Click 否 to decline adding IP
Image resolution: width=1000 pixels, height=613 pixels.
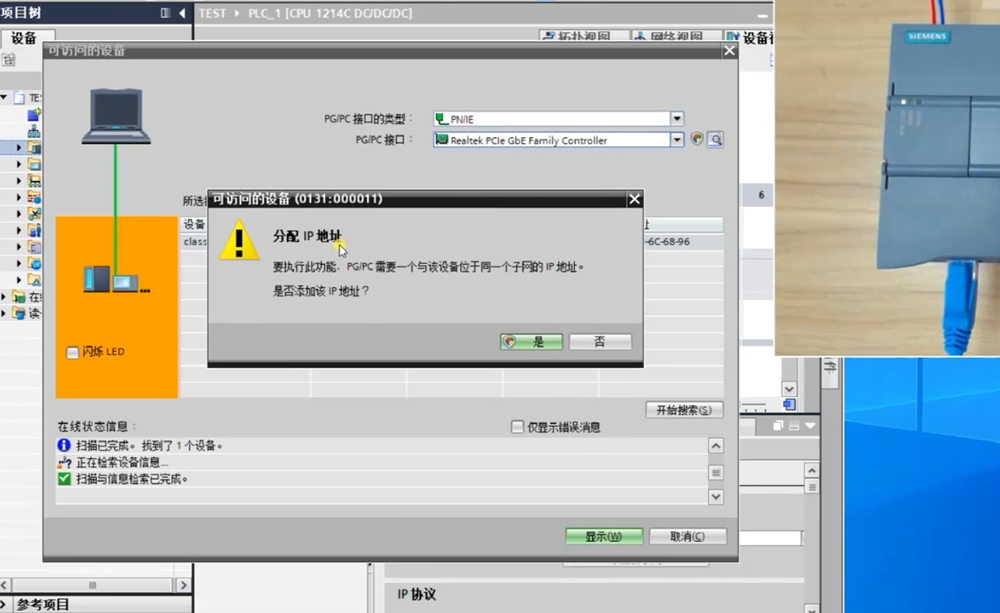pyautogui.click(x=600, y=342)
